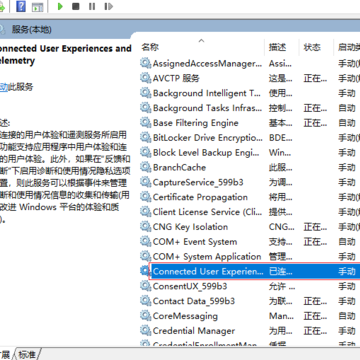Click gear icon of selected Connected User Experien... row
Viewport: 360px width, 360px height.
[145, 271]
